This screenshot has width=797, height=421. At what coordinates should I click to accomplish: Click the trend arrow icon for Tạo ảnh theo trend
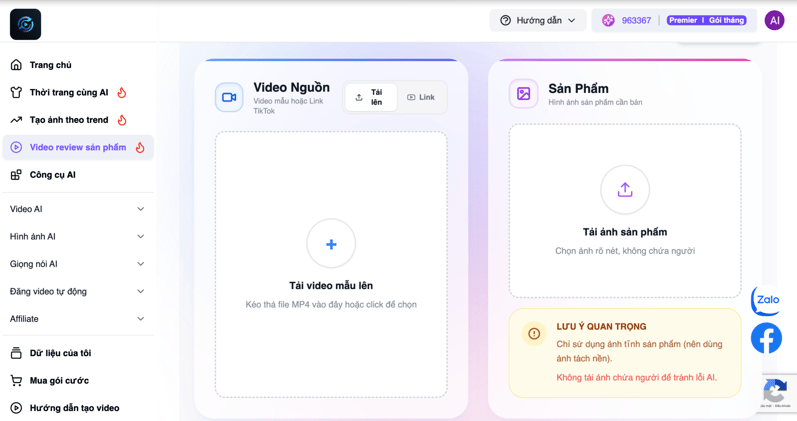click(16, 119)
